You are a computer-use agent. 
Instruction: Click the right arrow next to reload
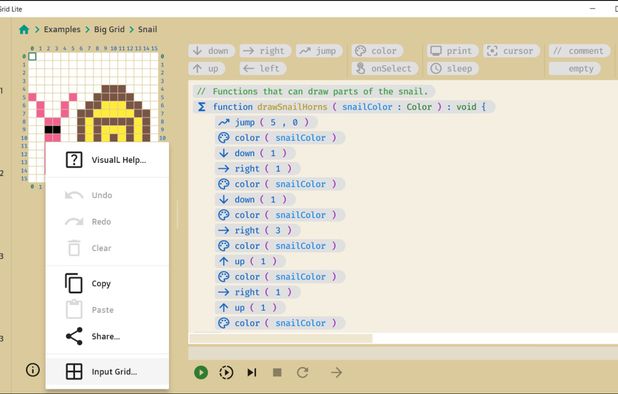[336, 372]
